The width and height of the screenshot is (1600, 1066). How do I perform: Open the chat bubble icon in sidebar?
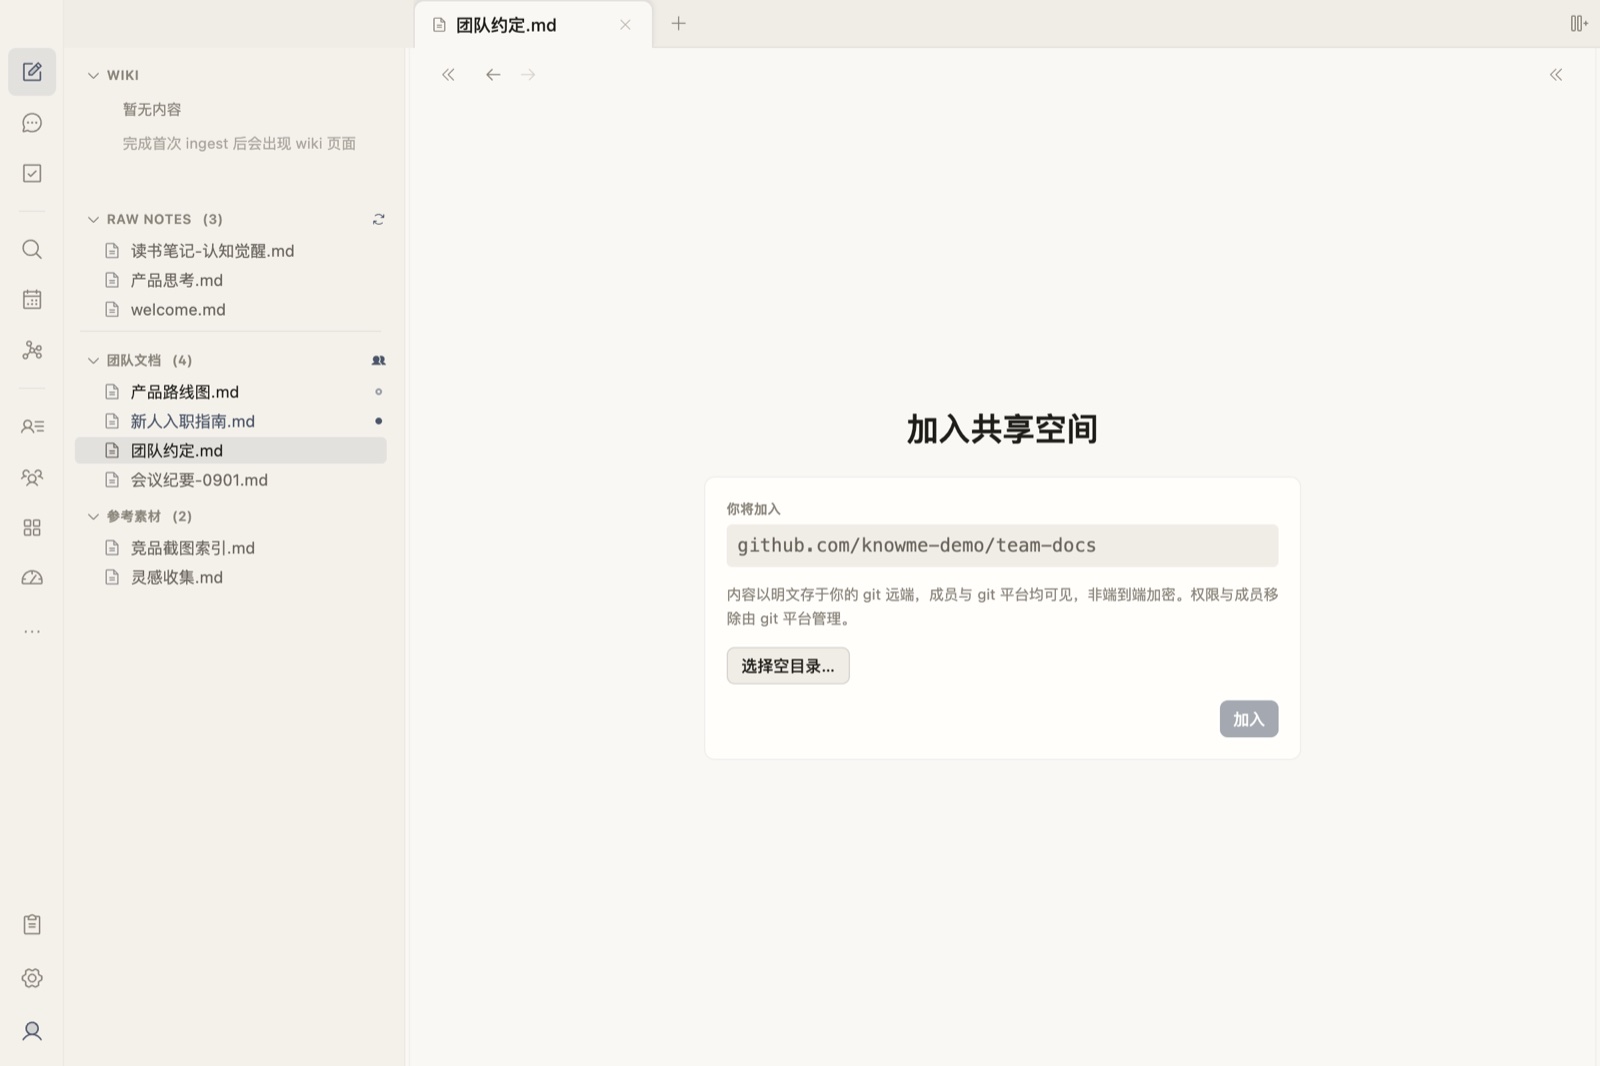coord(32,123)
